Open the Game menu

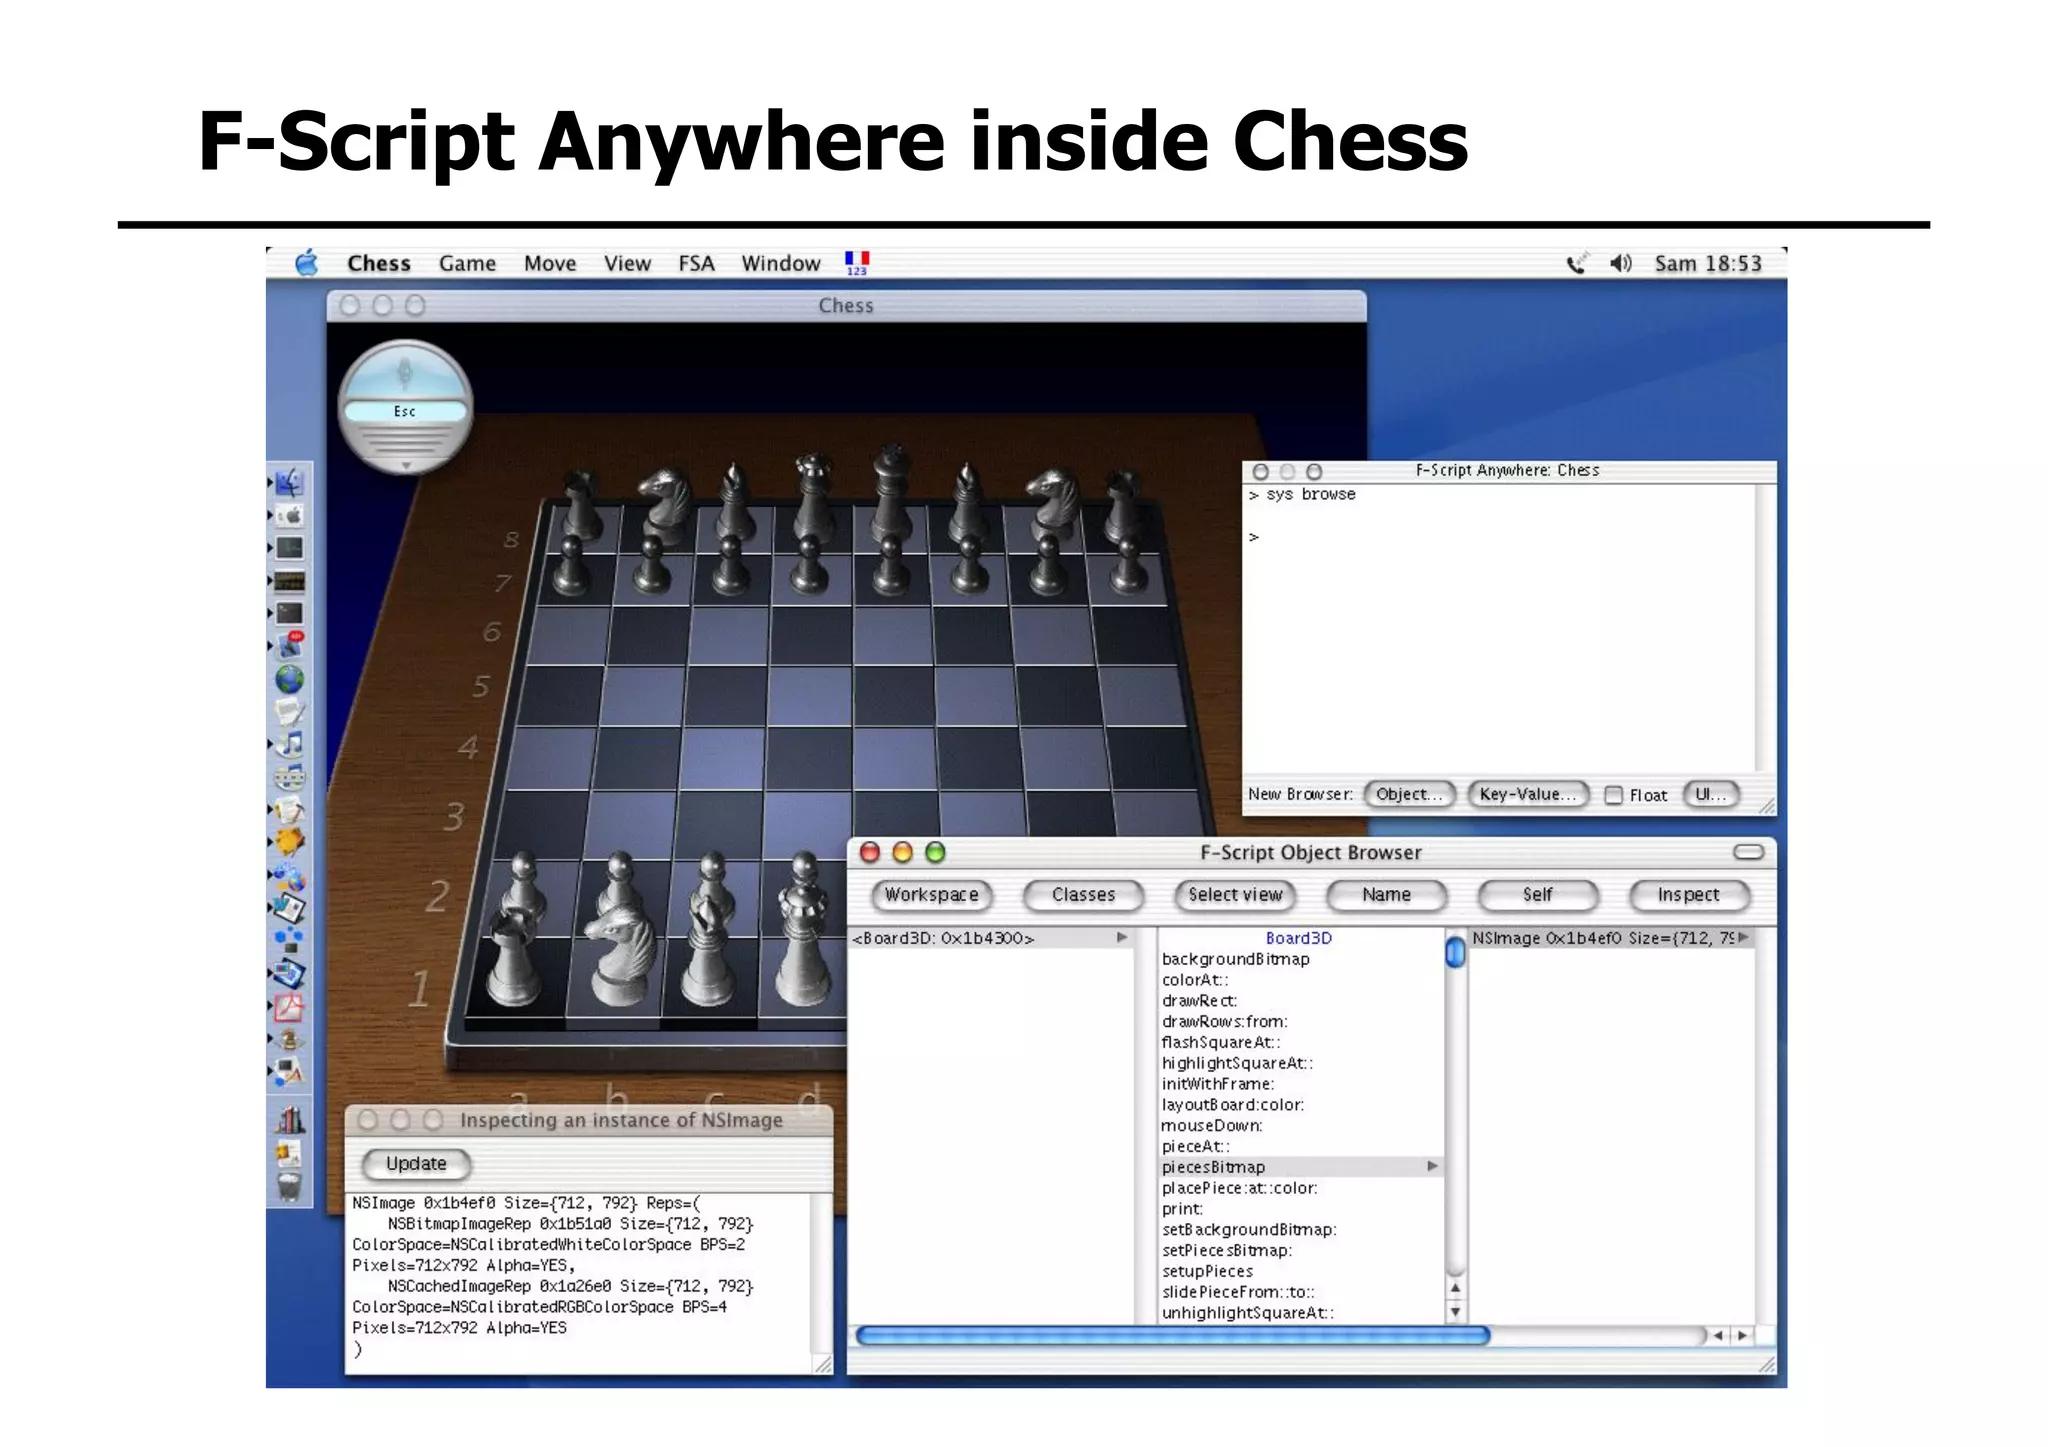467,263
